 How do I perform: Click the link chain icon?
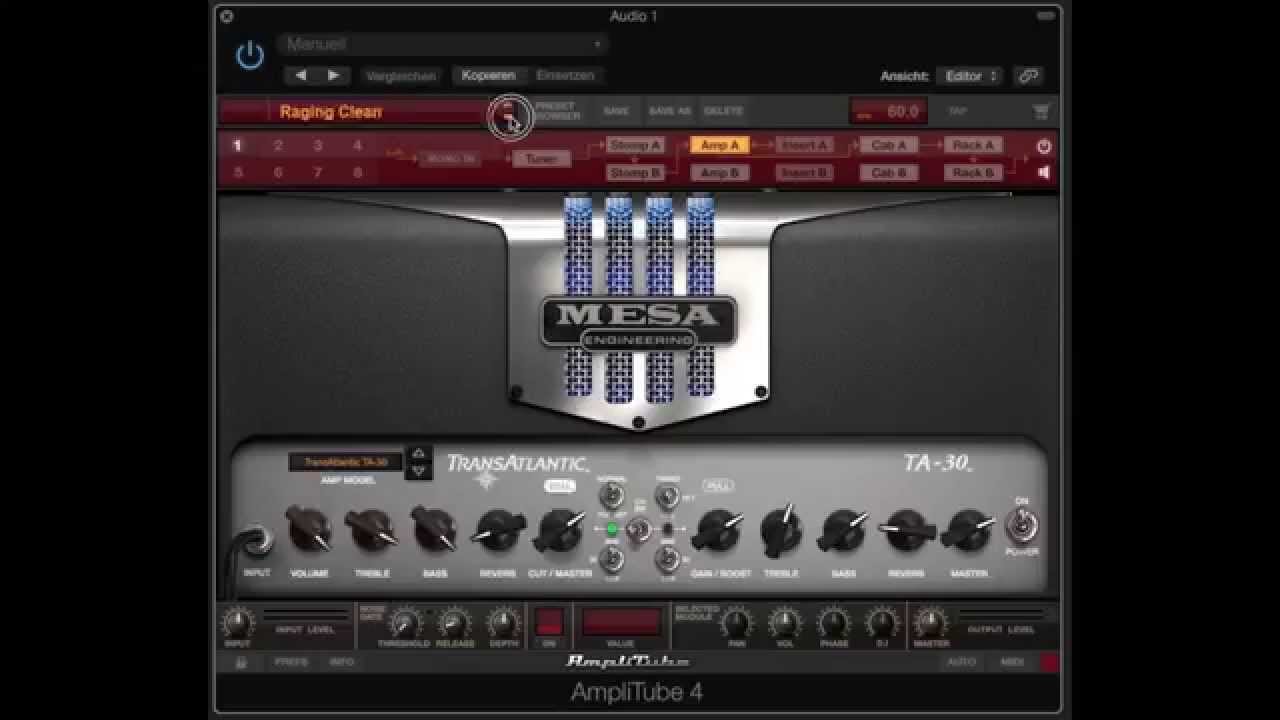1027,76
